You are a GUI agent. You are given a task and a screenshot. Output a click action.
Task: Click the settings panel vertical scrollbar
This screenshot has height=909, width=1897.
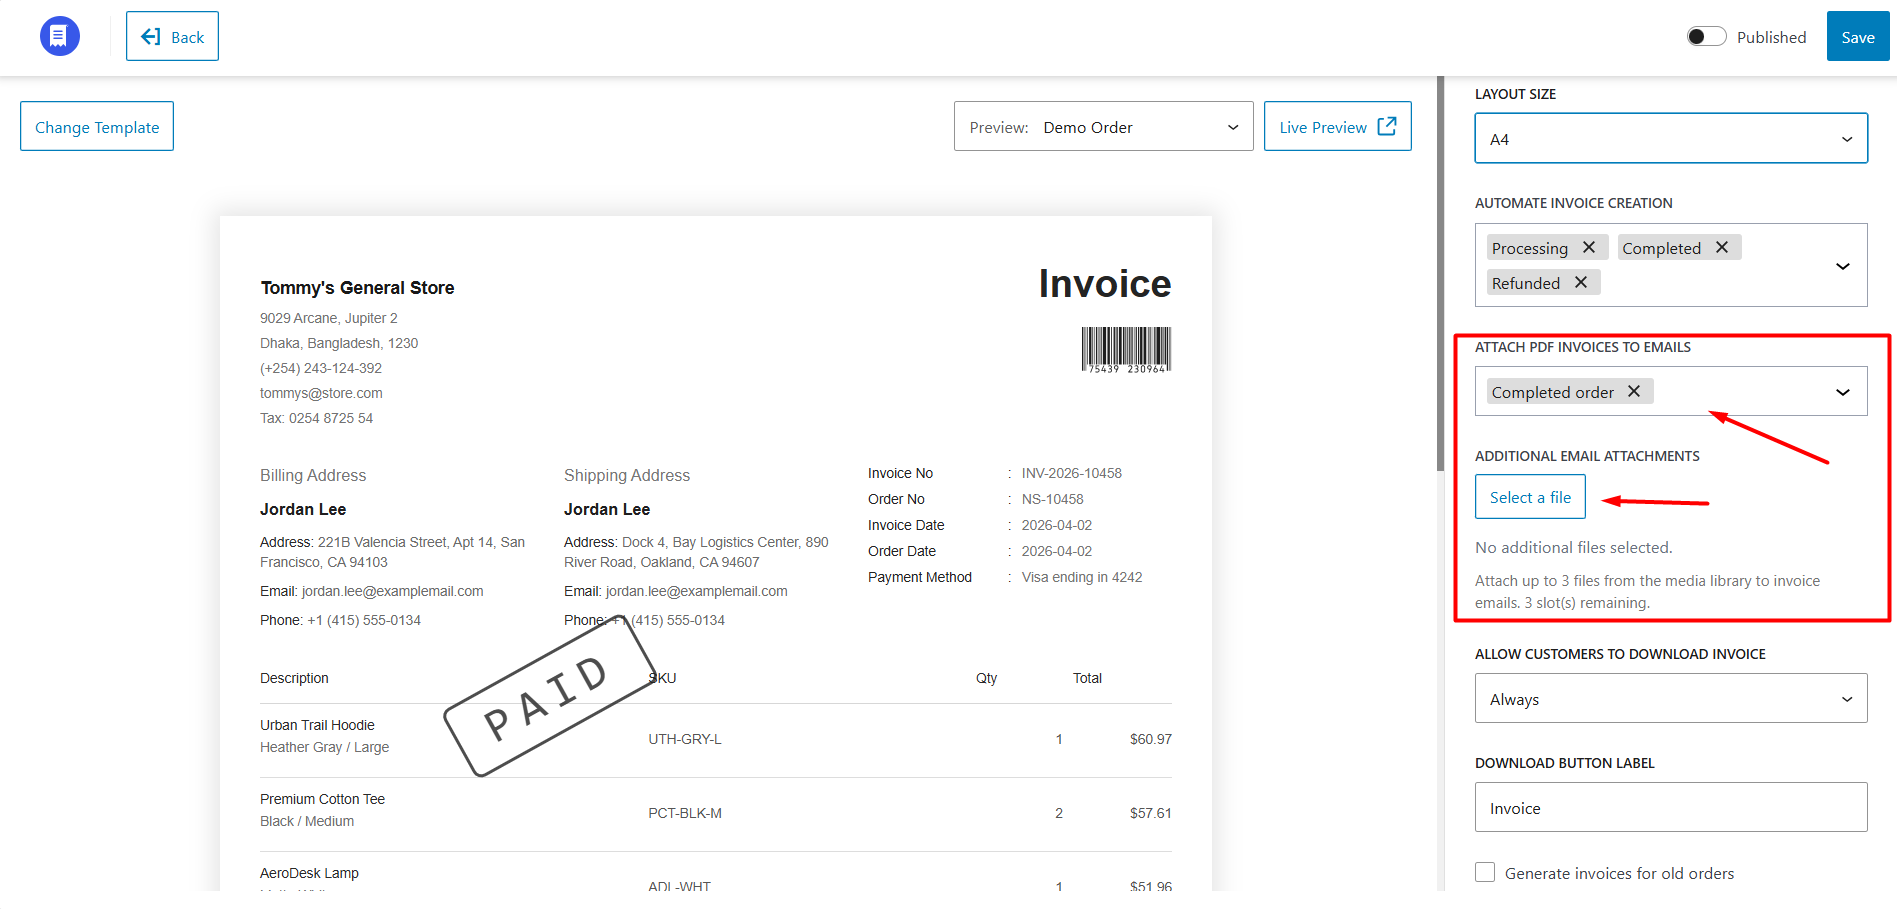tap(1440, 272)
